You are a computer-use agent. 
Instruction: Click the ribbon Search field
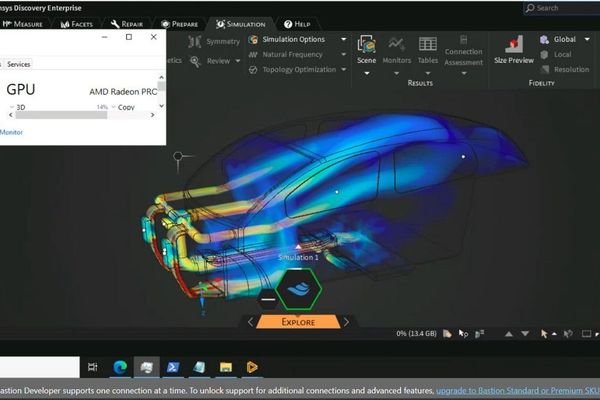coord(561,8)
